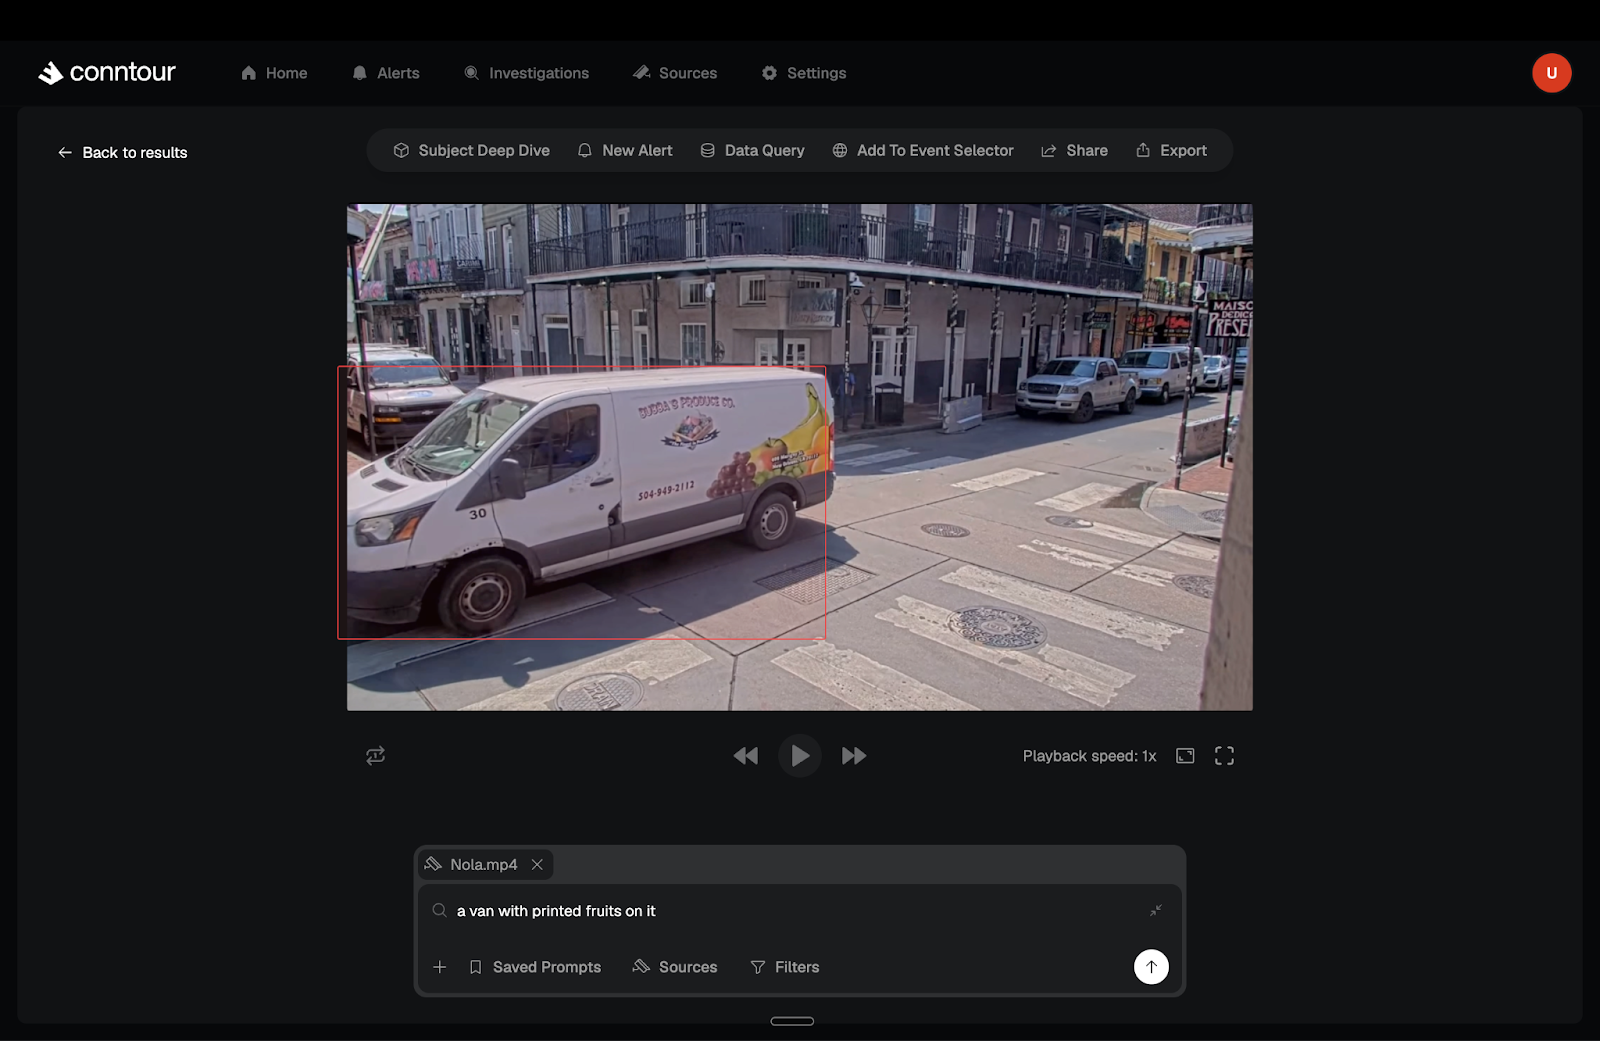1600x1041 pixels.
Task: Open the Alerts page
Action: 386,73
